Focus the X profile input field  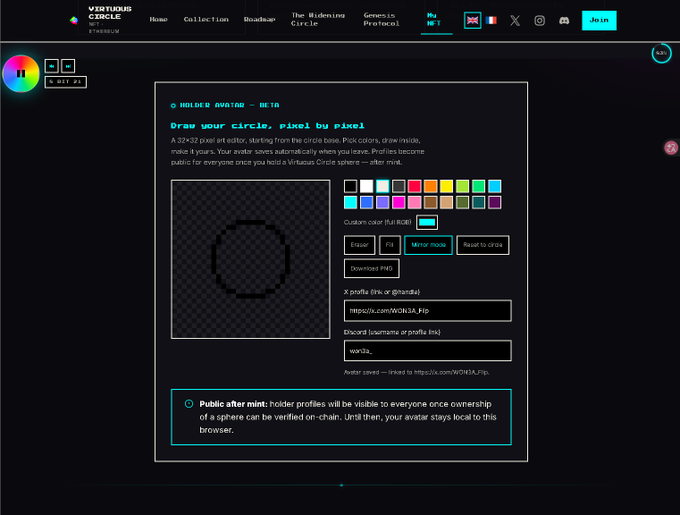point(428,311)
